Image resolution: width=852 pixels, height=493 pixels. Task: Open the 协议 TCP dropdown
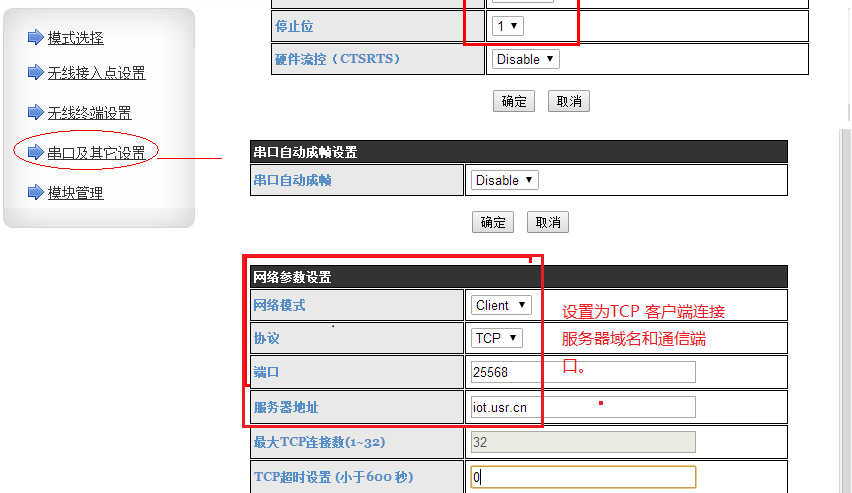point(496,338)
